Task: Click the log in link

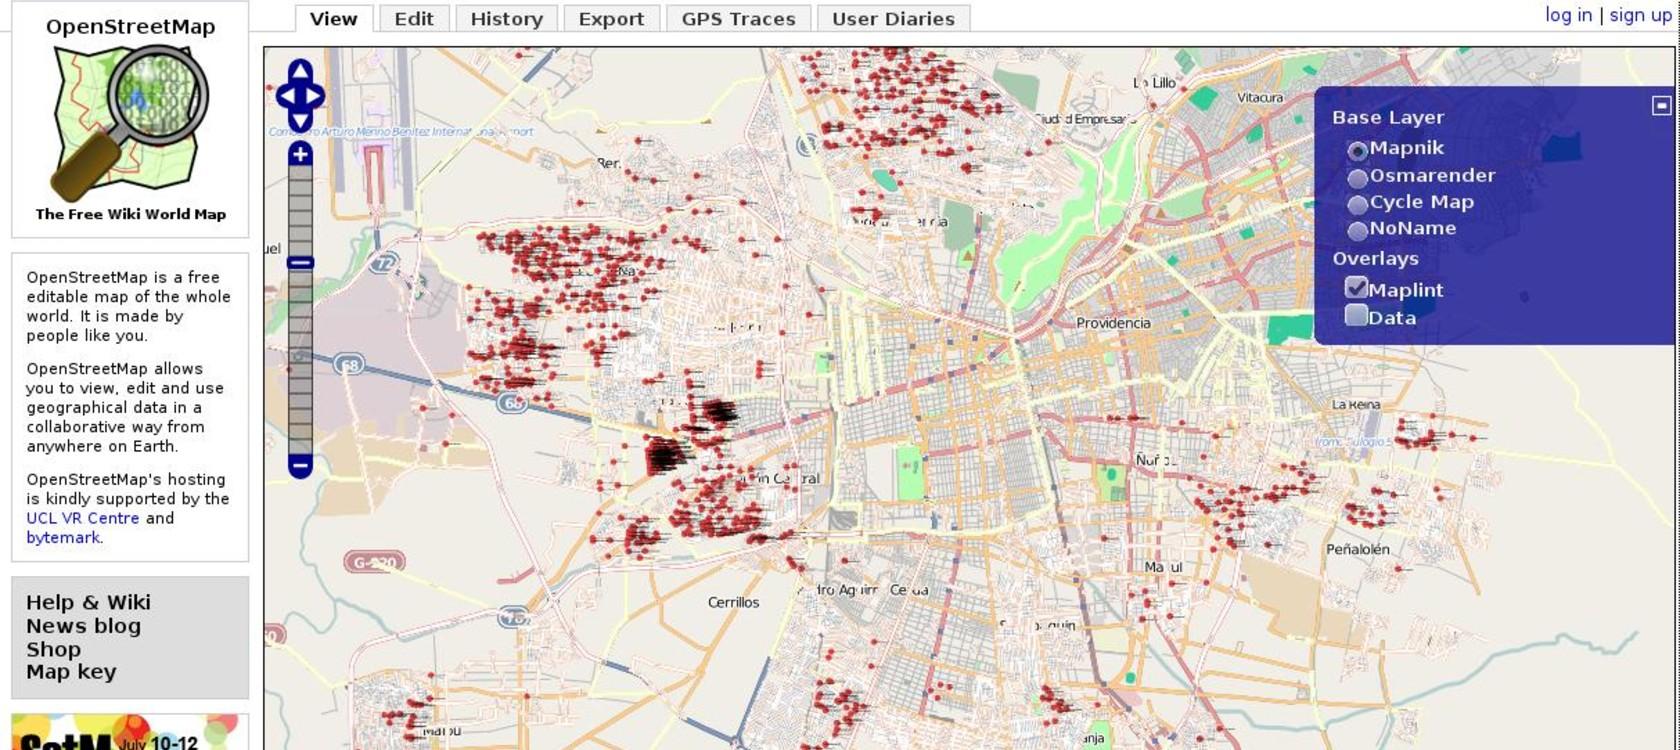Action: coord(1568,15)
